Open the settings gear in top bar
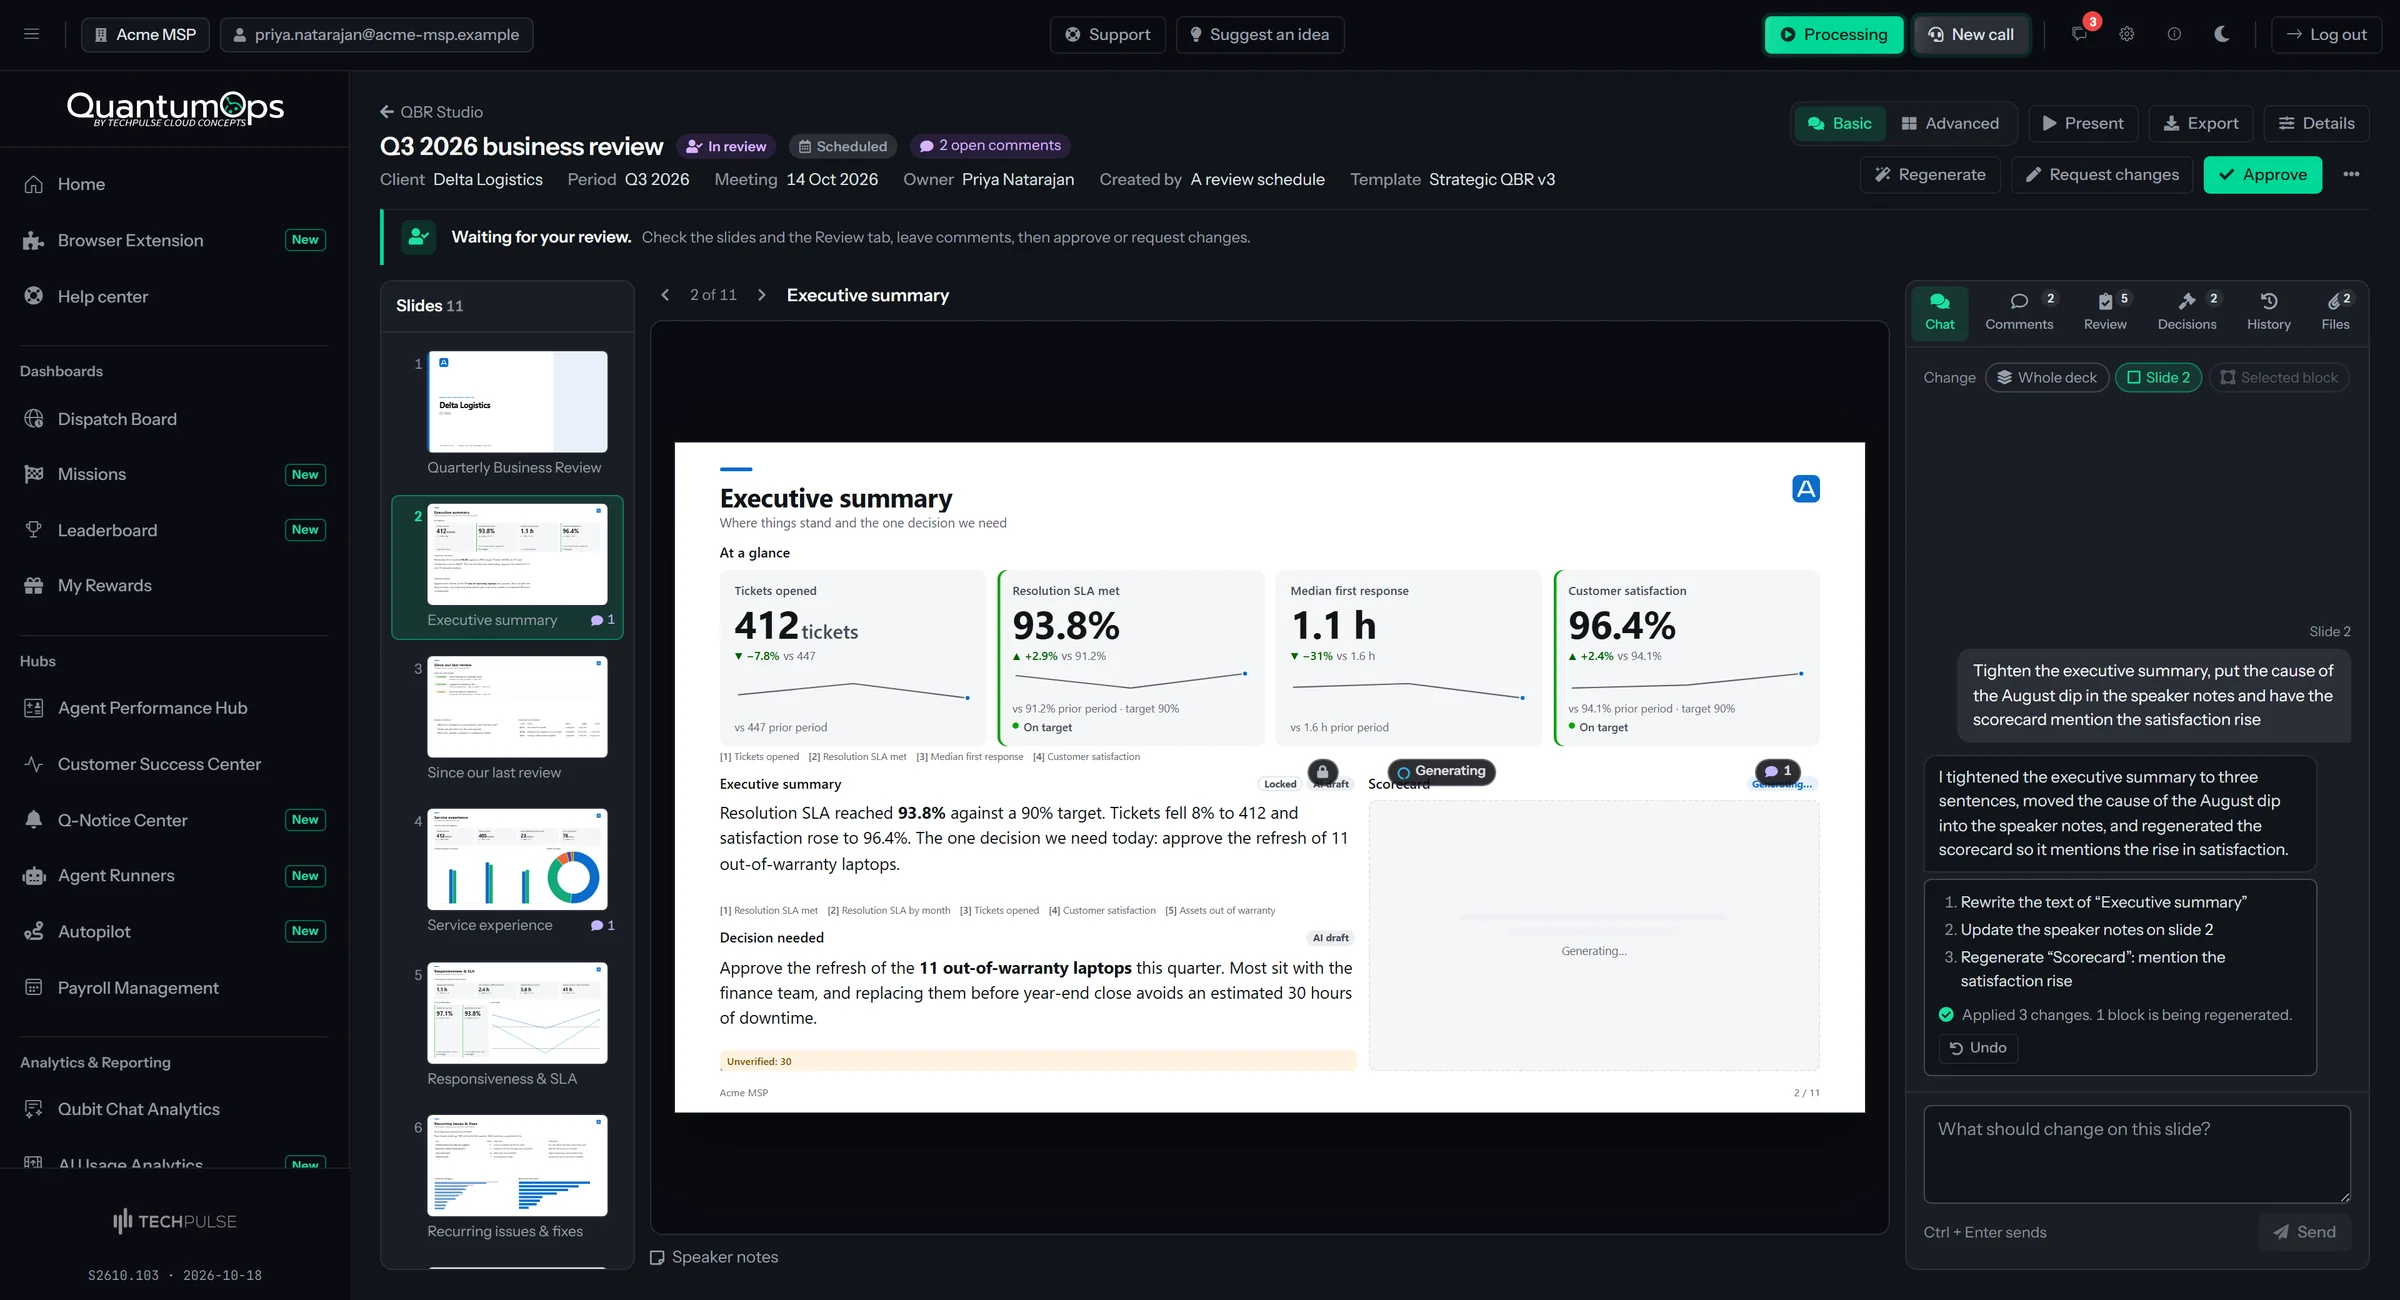Screen dimensions: 2400x1300 coord(2127,34)
